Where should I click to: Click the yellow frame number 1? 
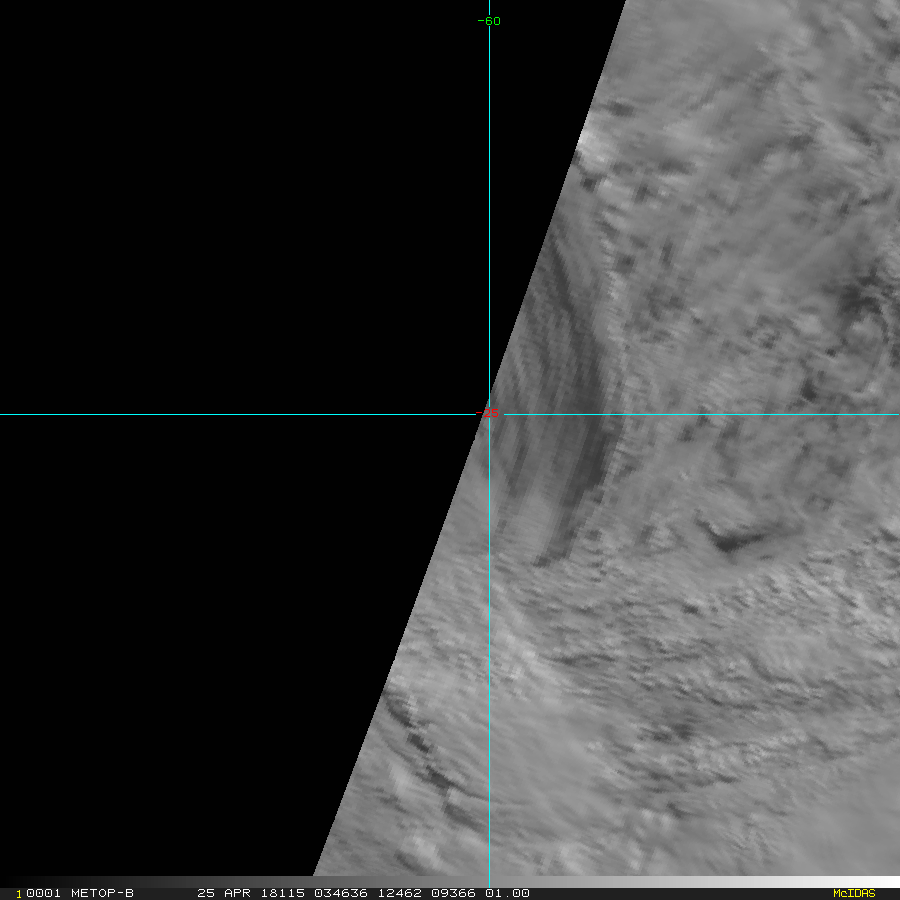(x=19, y=894)
